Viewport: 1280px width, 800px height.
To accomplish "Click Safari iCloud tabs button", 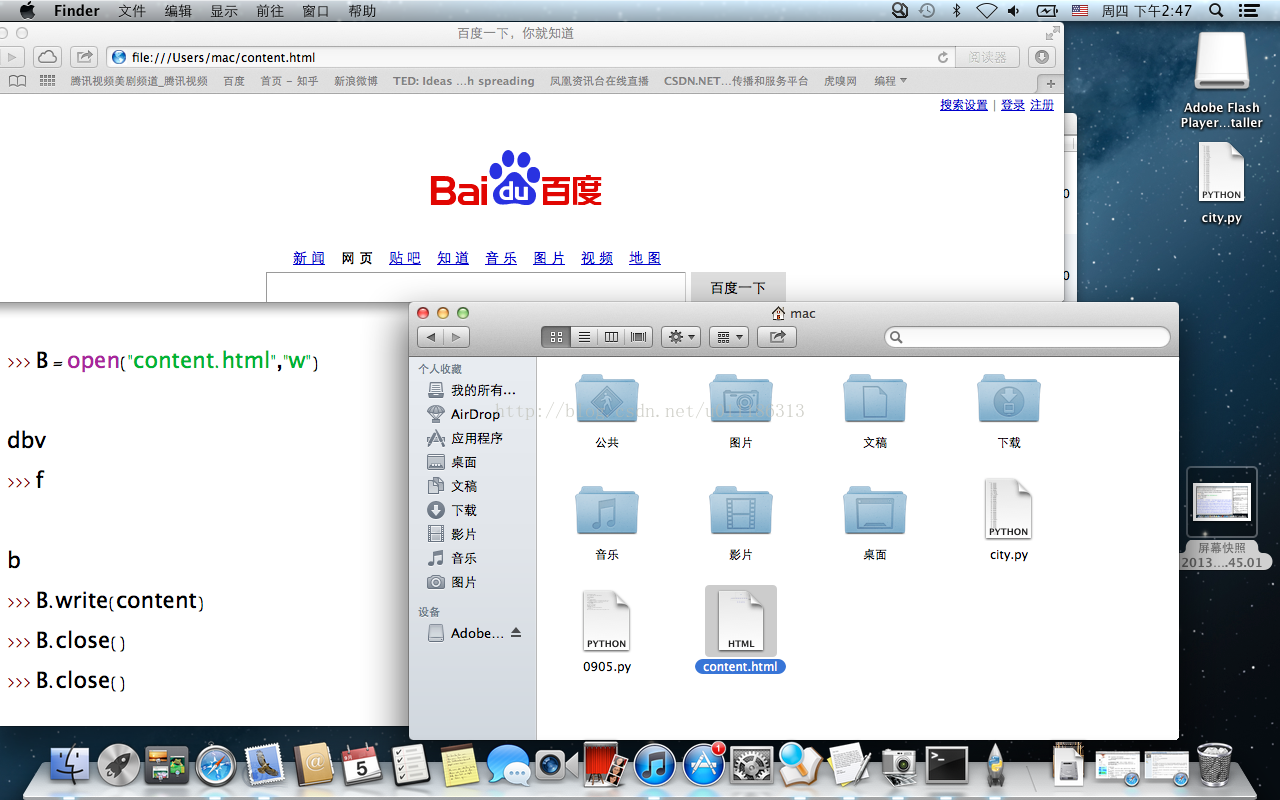I will 47,57.
